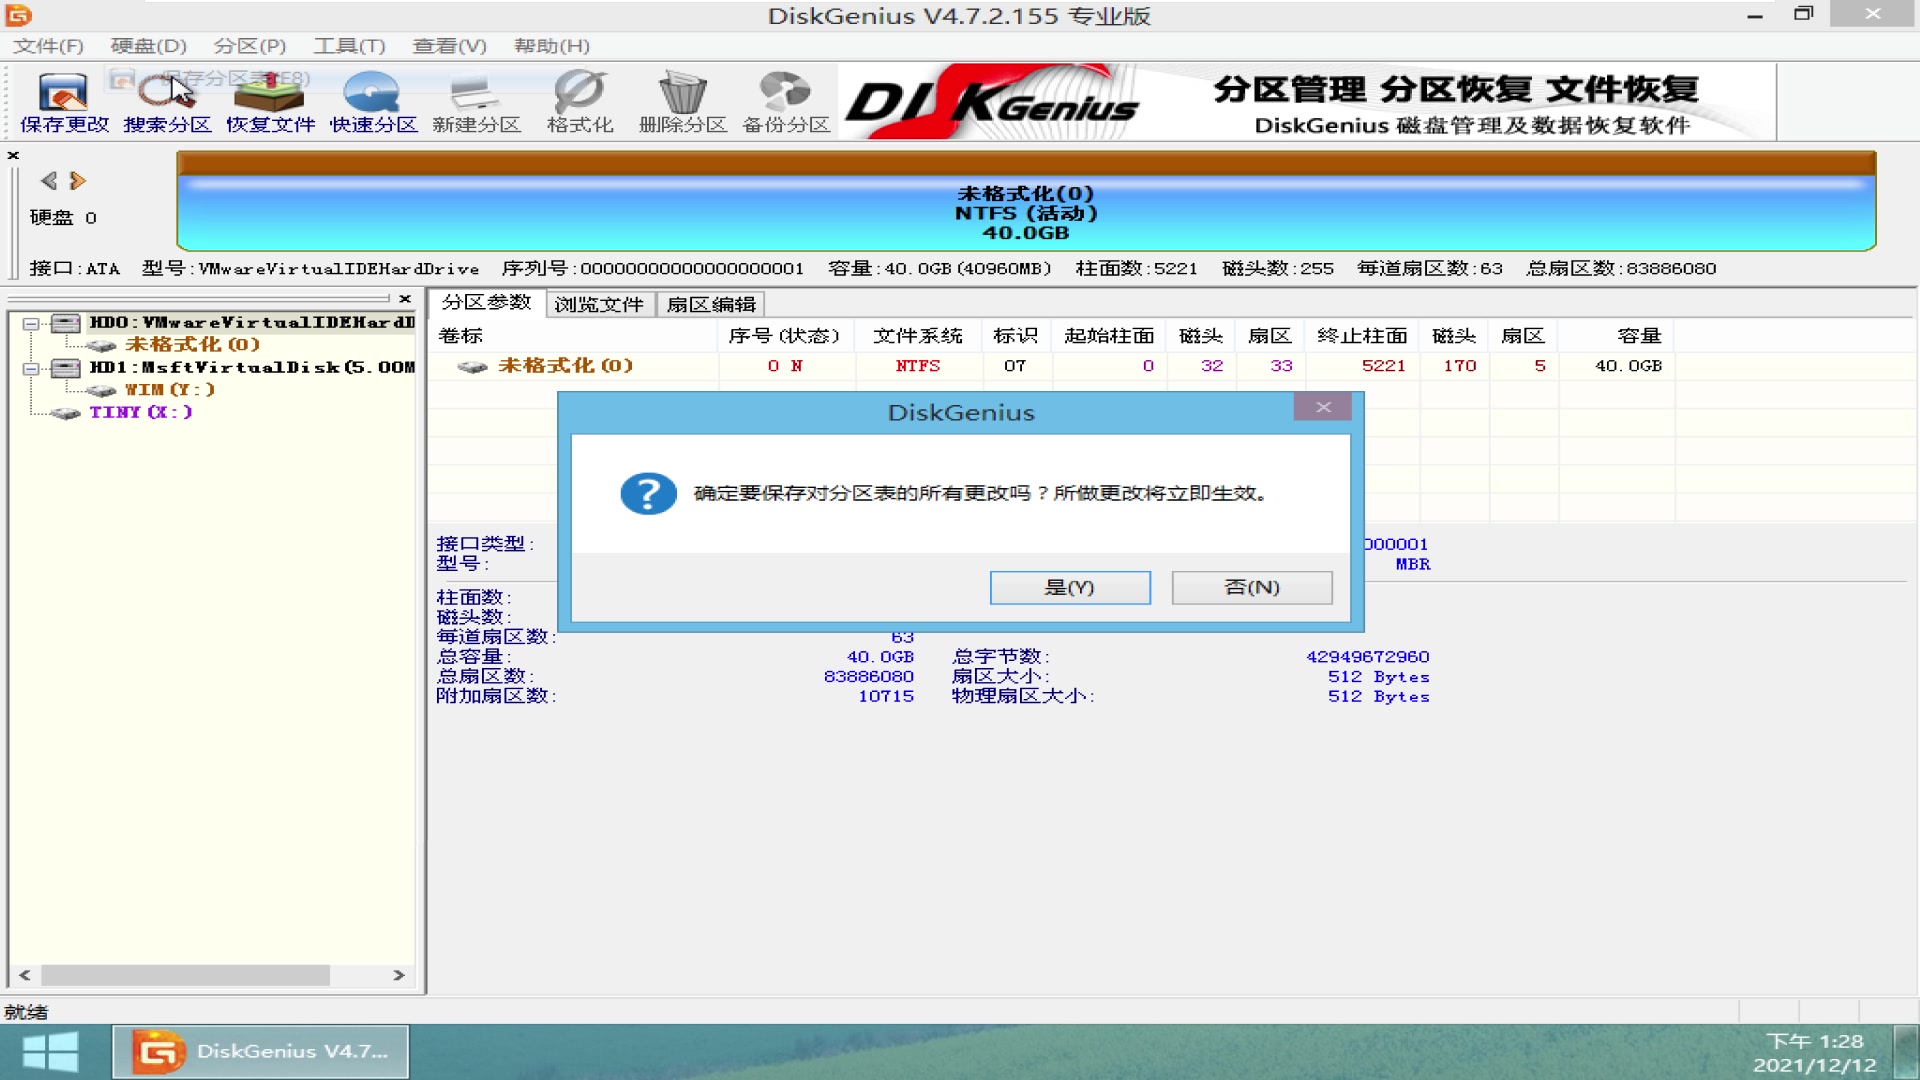1920x1080 pixels.
Task: Switch to the 浏览文件 tab
Action: 599,304
